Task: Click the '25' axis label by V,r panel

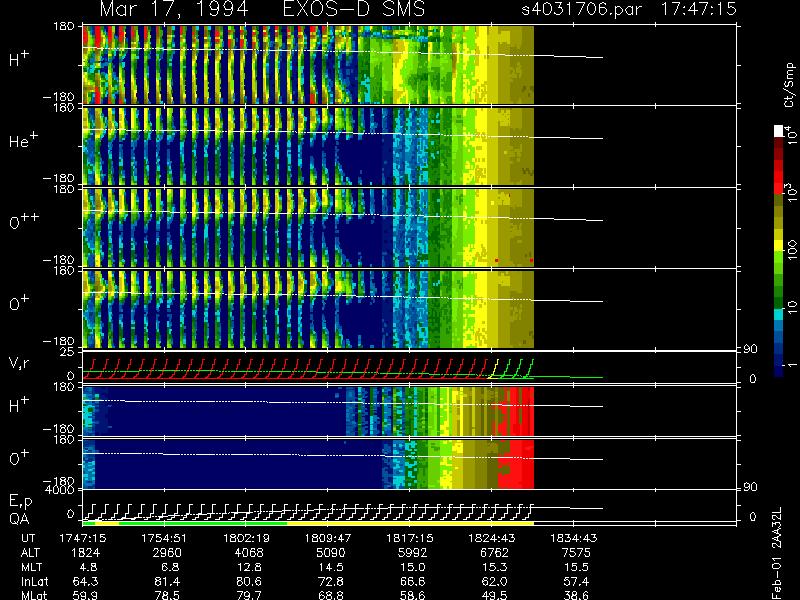Action: pos(68,352)
